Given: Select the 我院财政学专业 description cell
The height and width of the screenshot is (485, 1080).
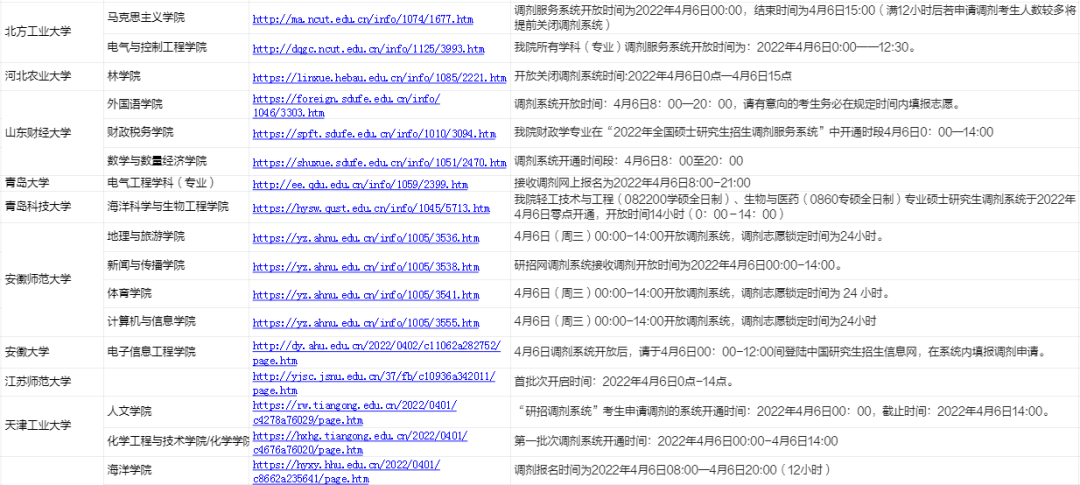Looking at the screenshot, I should [796, 132].
